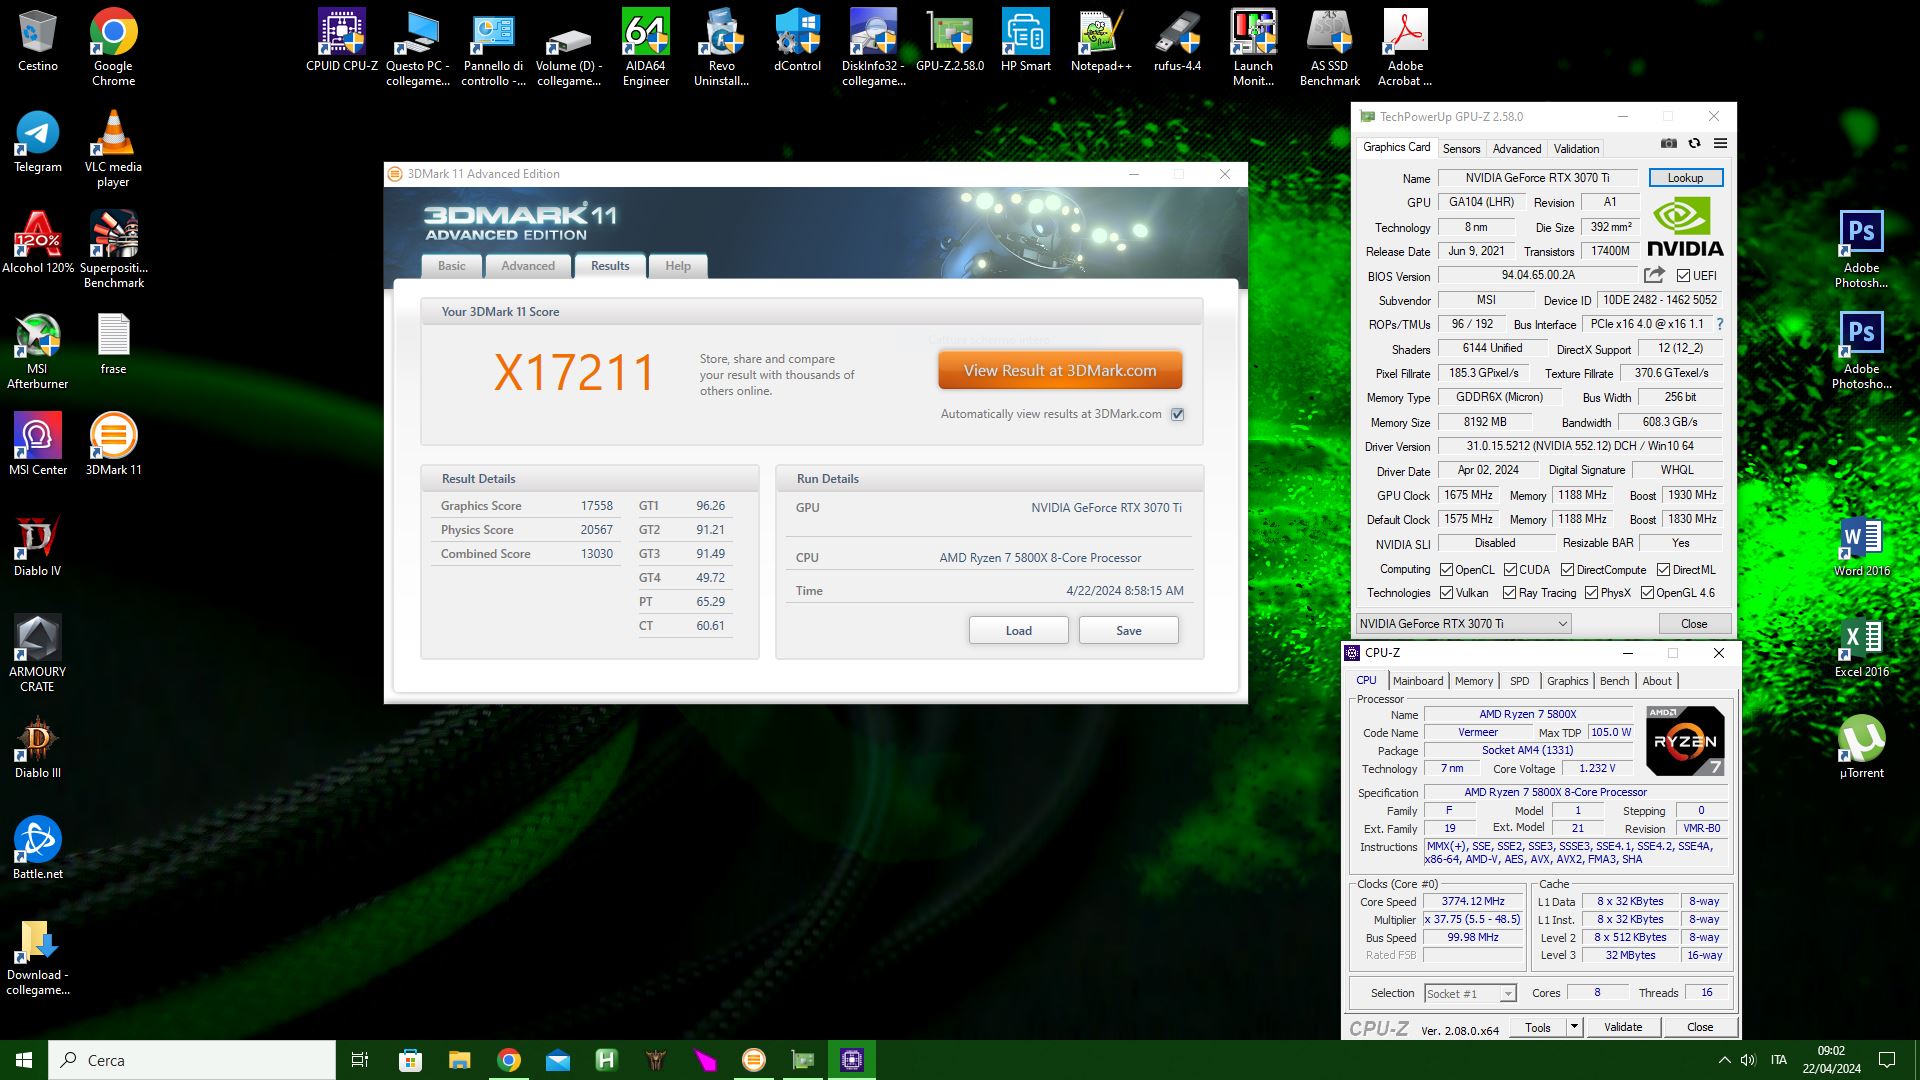Open the AS SSD Benchmark icon
1920x1080 pixels.
click(1330, 48)
